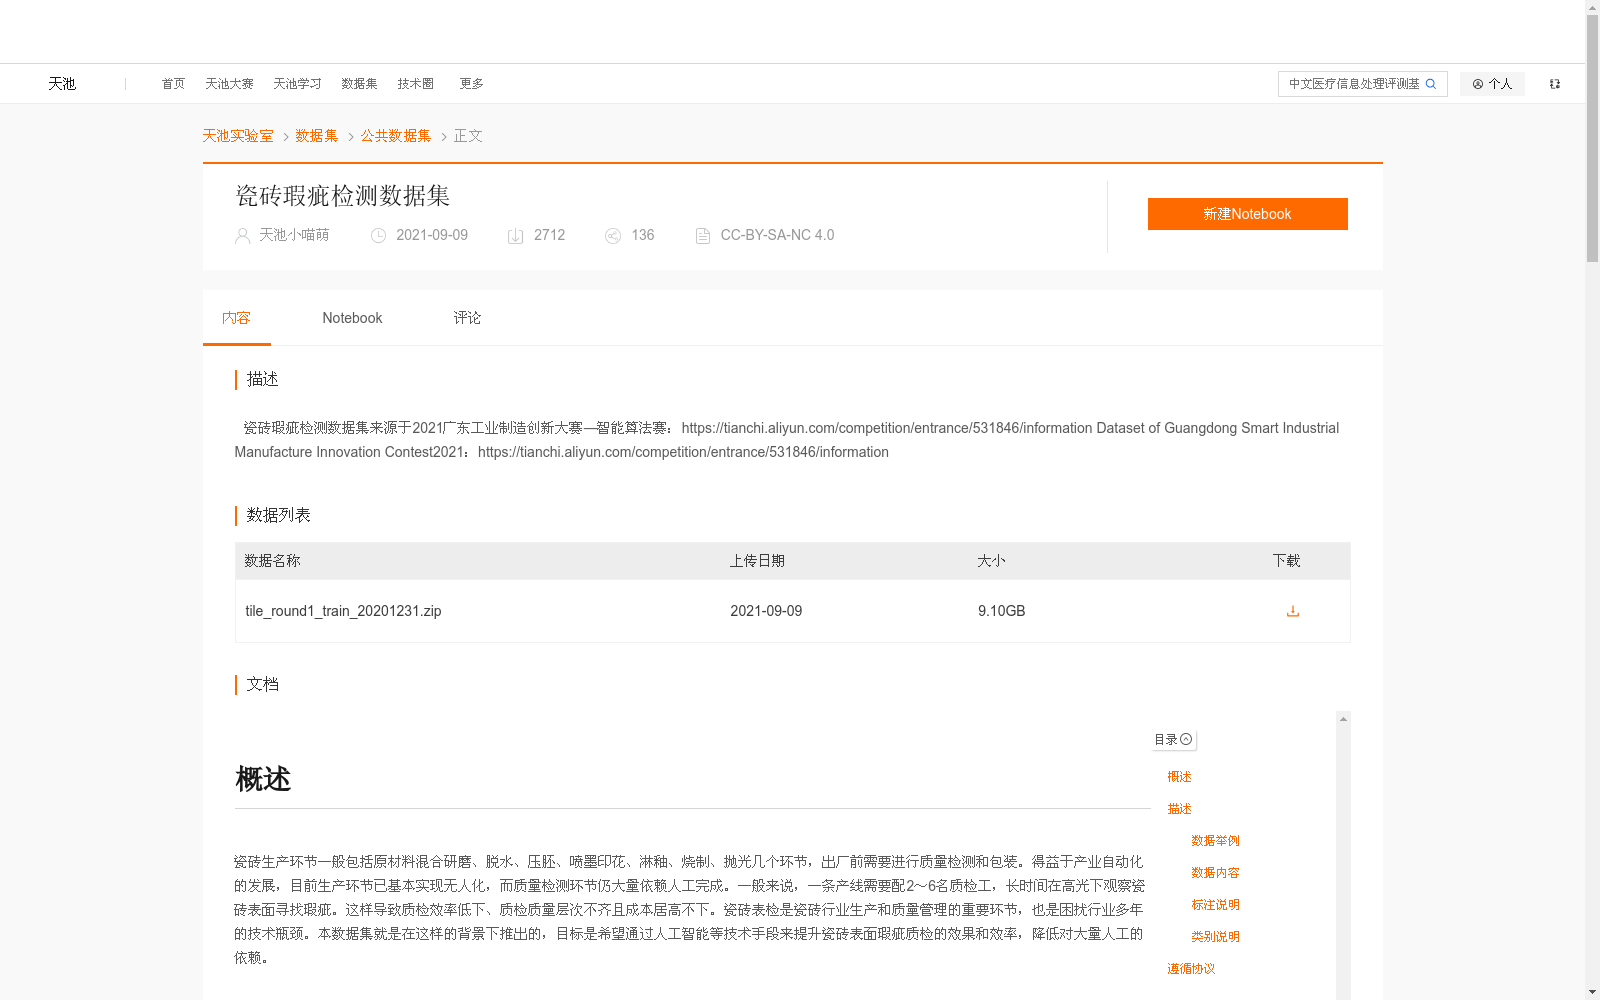Go to 公共数据集 breadcrumb link
This screenshot has width=1600, height=1000.
tap(396, 136)
